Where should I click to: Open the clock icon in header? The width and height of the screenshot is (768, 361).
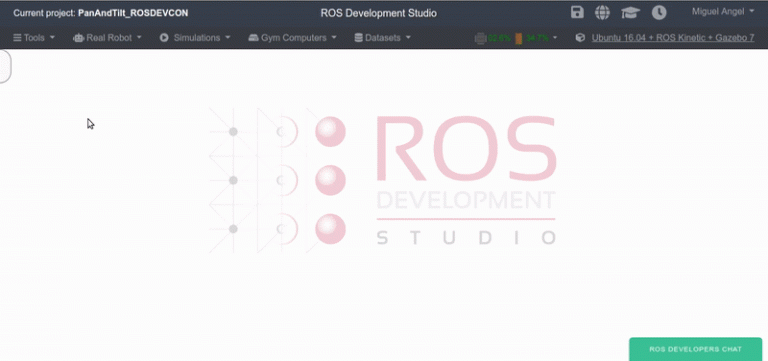[659, 12]
